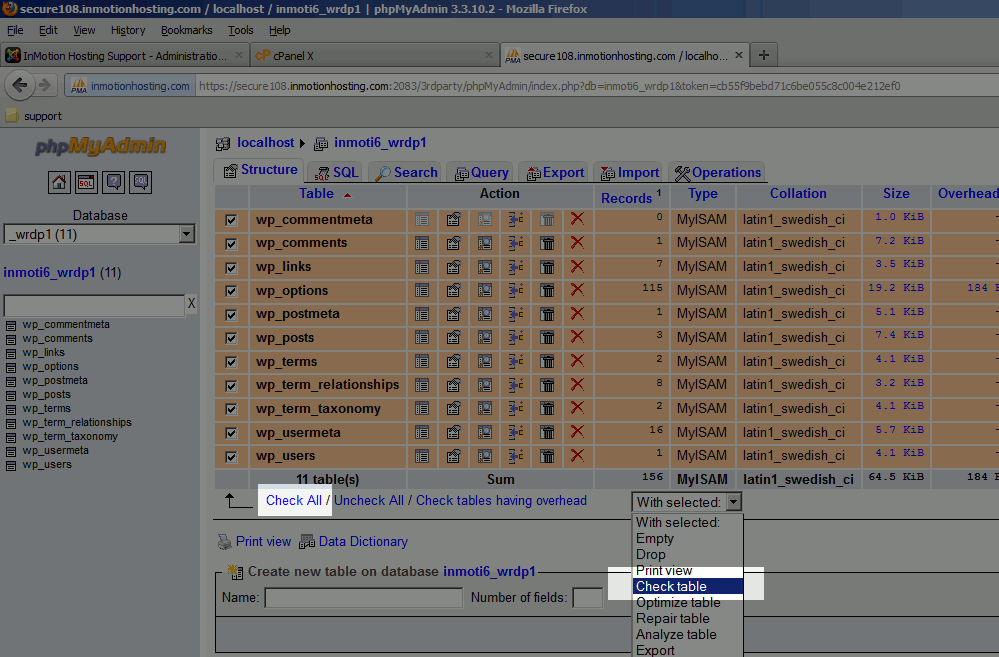This screenshot has height=657, width=999.
Task: Open the Bookmarks menu
Action: tap(186, 30)
